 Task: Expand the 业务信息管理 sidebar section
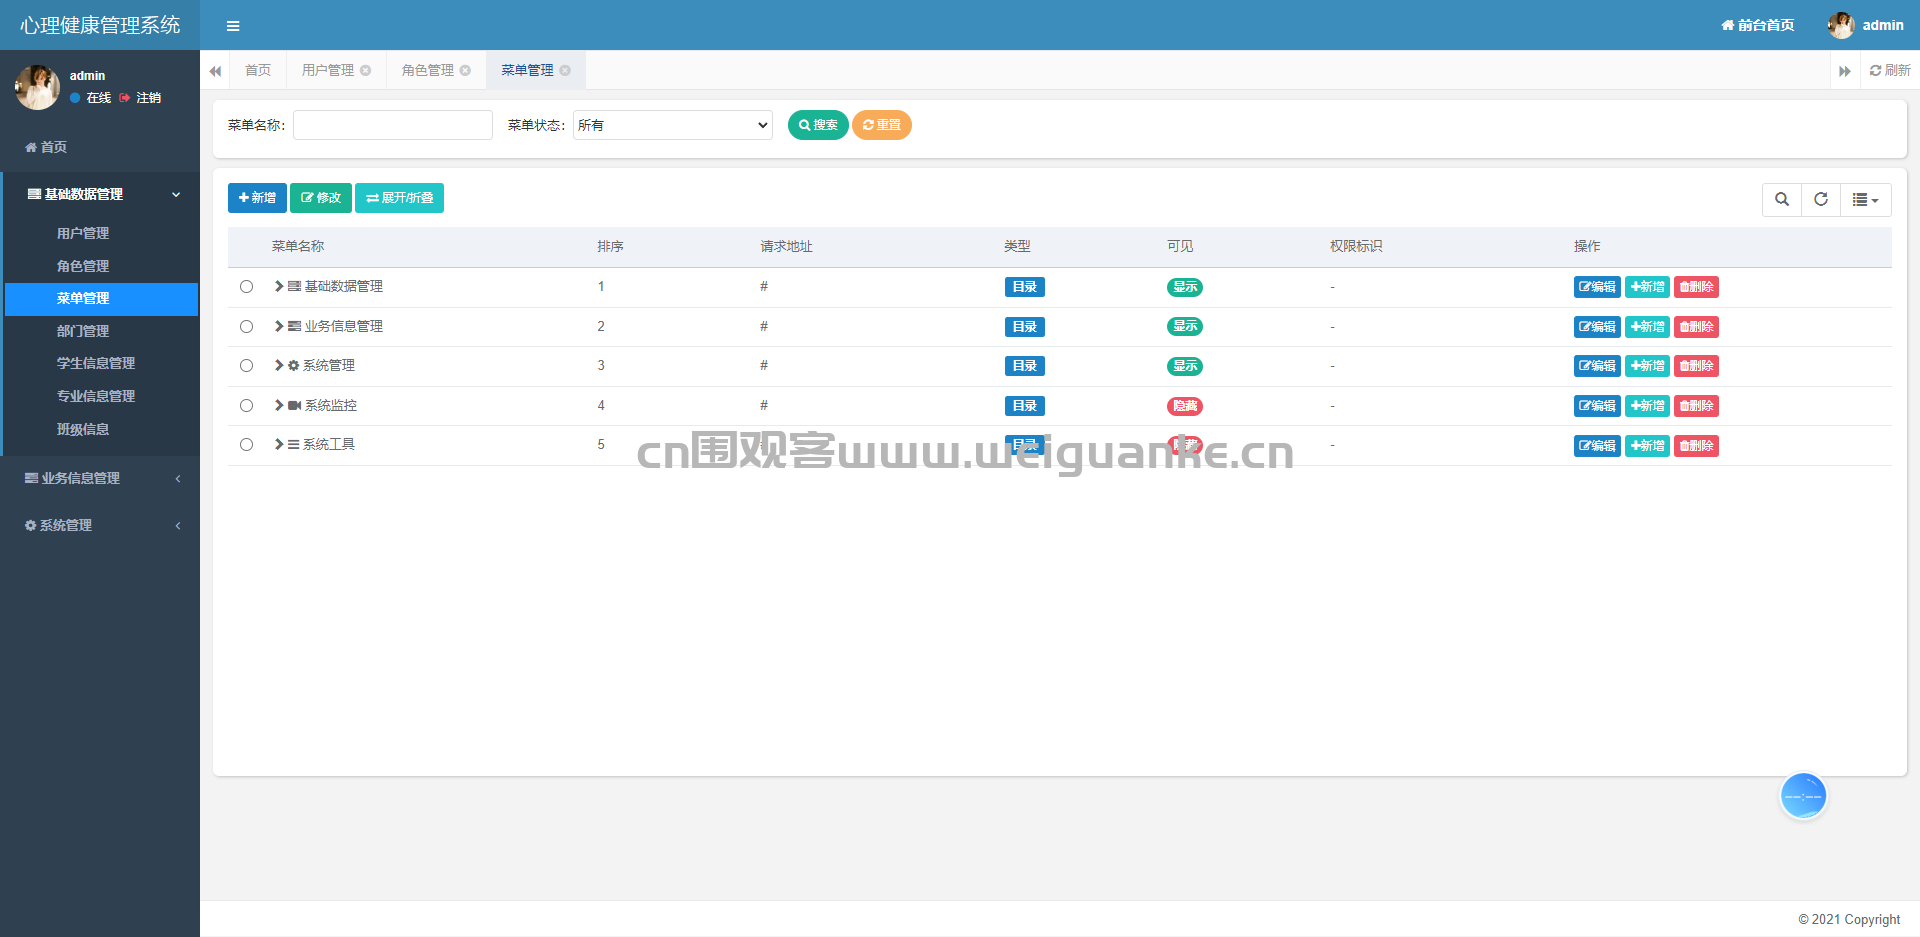point(100,478)
